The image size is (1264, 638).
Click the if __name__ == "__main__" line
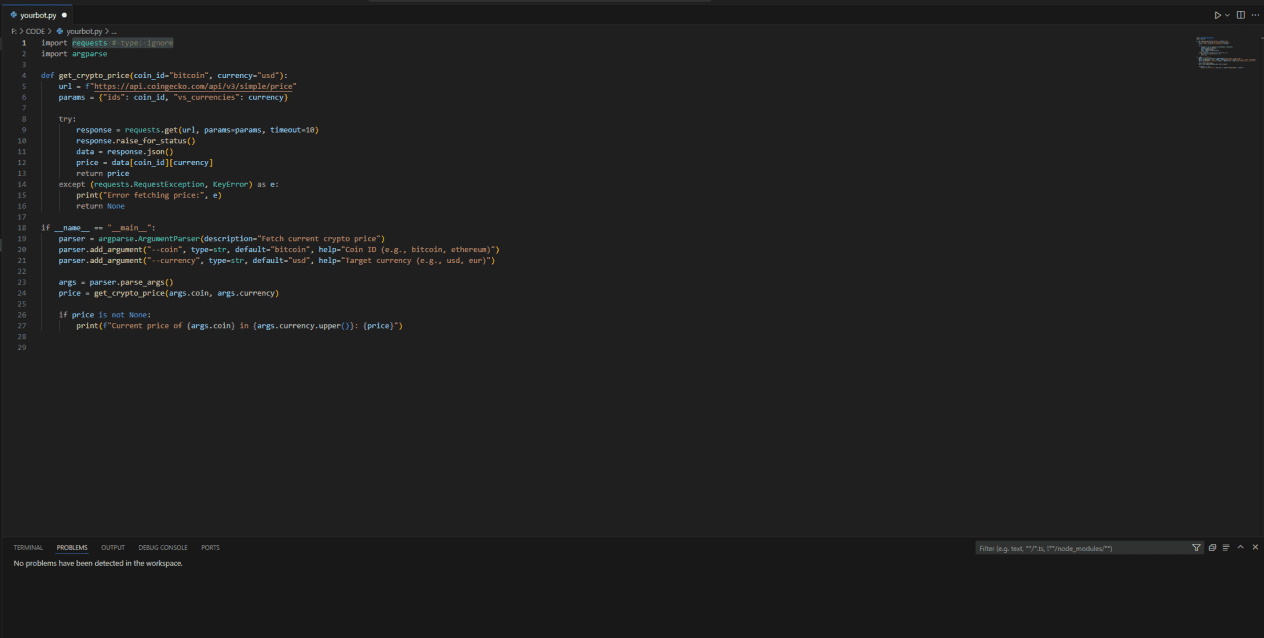[x=98, y=228]
